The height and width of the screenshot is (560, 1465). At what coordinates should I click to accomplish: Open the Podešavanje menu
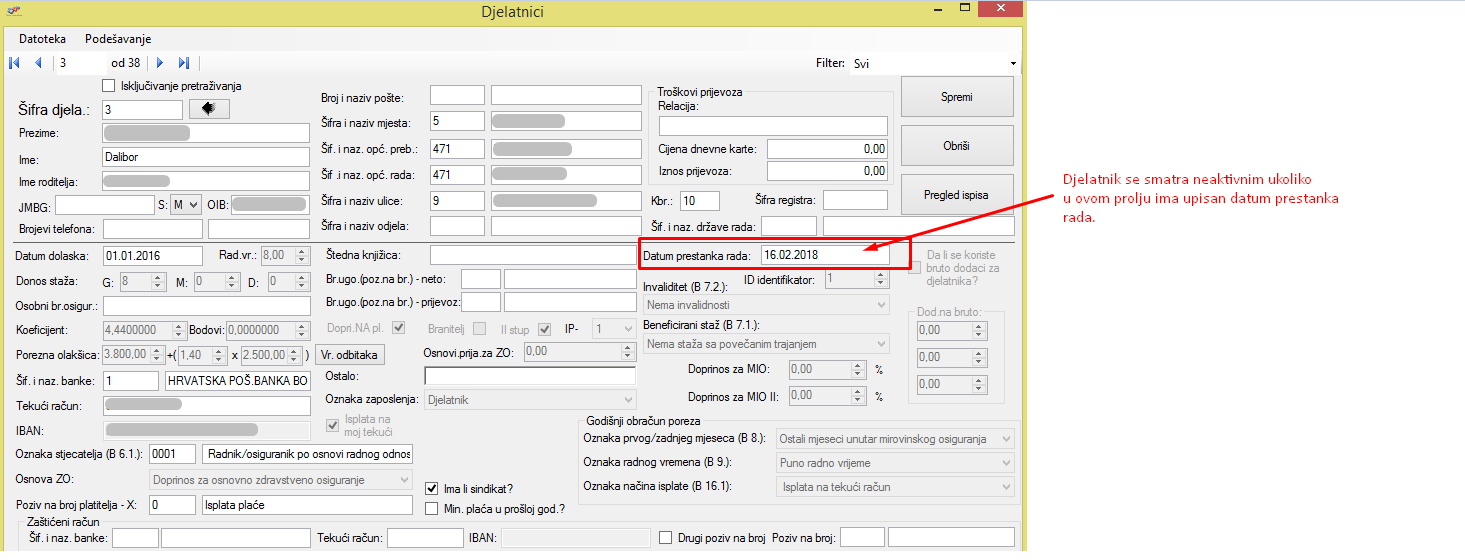coord(118,39)
